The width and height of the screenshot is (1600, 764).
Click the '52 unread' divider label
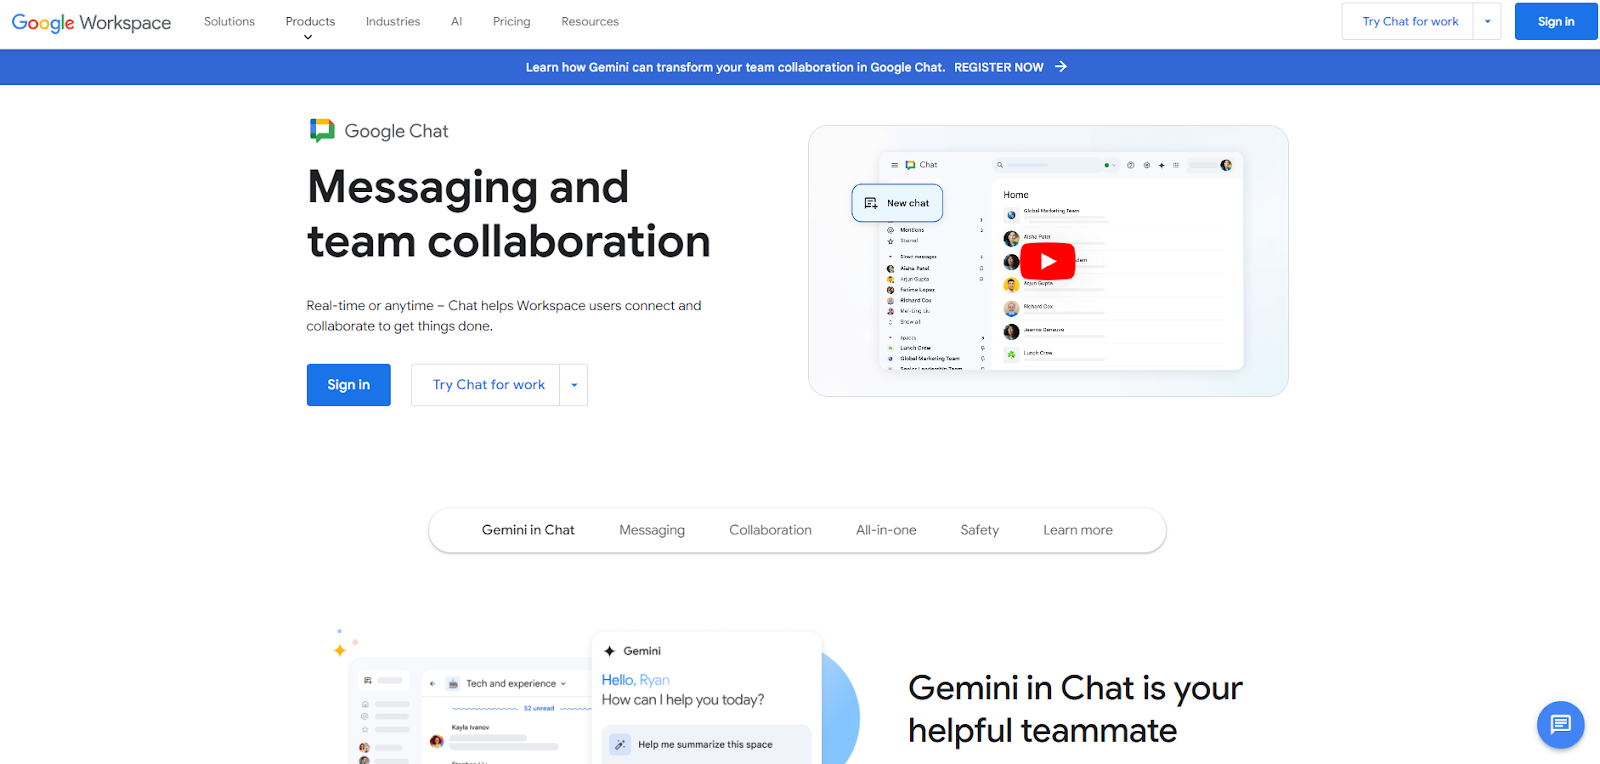[x=539, y=708]
